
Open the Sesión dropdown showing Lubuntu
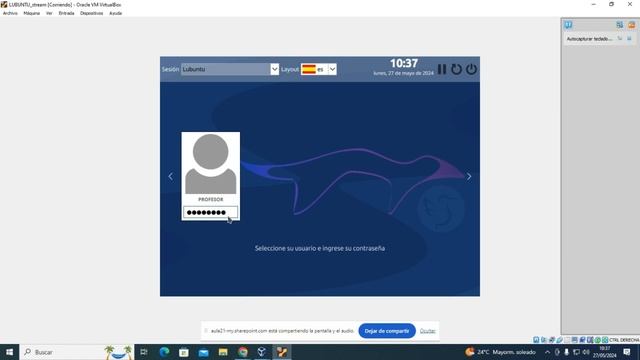230,69
